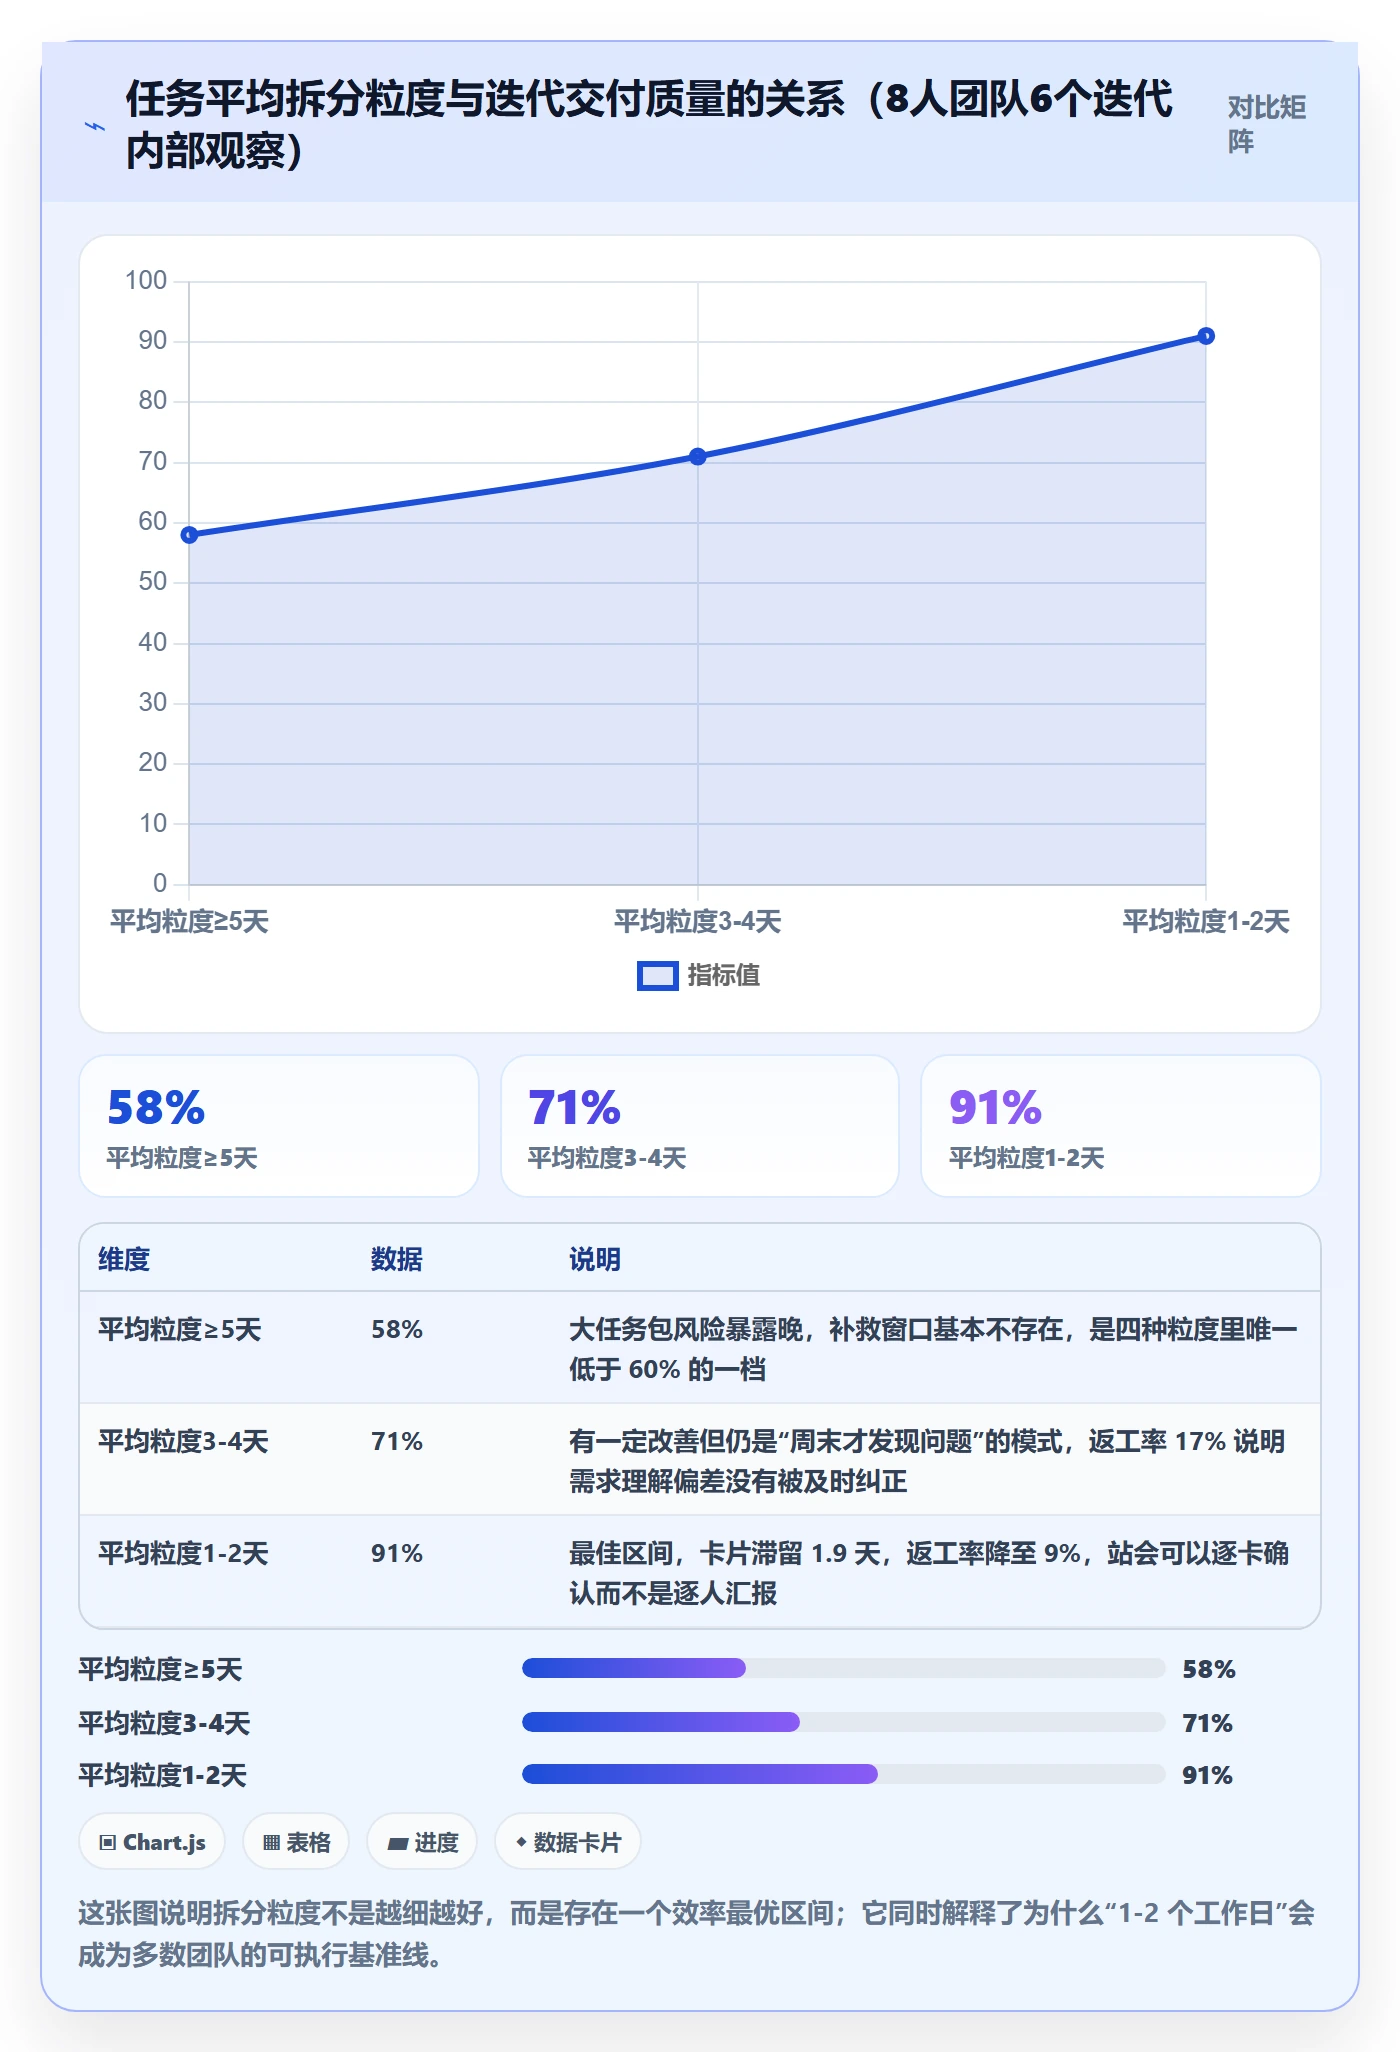Click the y-axis value 100

[x=146, y=281]
